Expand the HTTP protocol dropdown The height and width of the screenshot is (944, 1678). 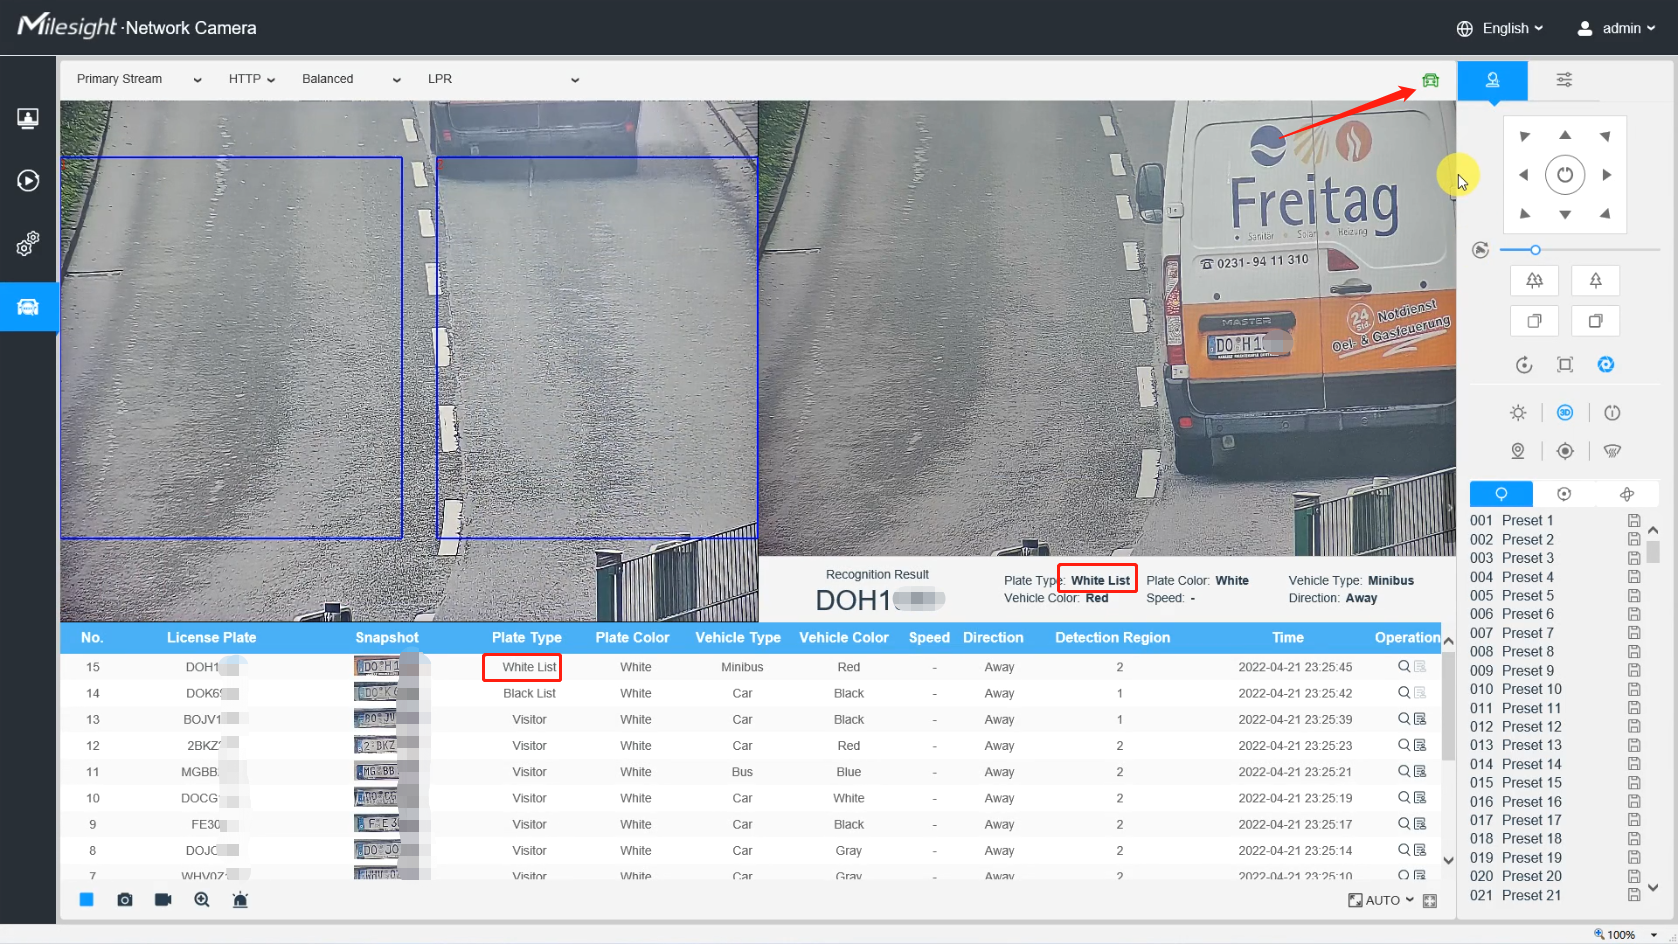[x=251, y=79]
